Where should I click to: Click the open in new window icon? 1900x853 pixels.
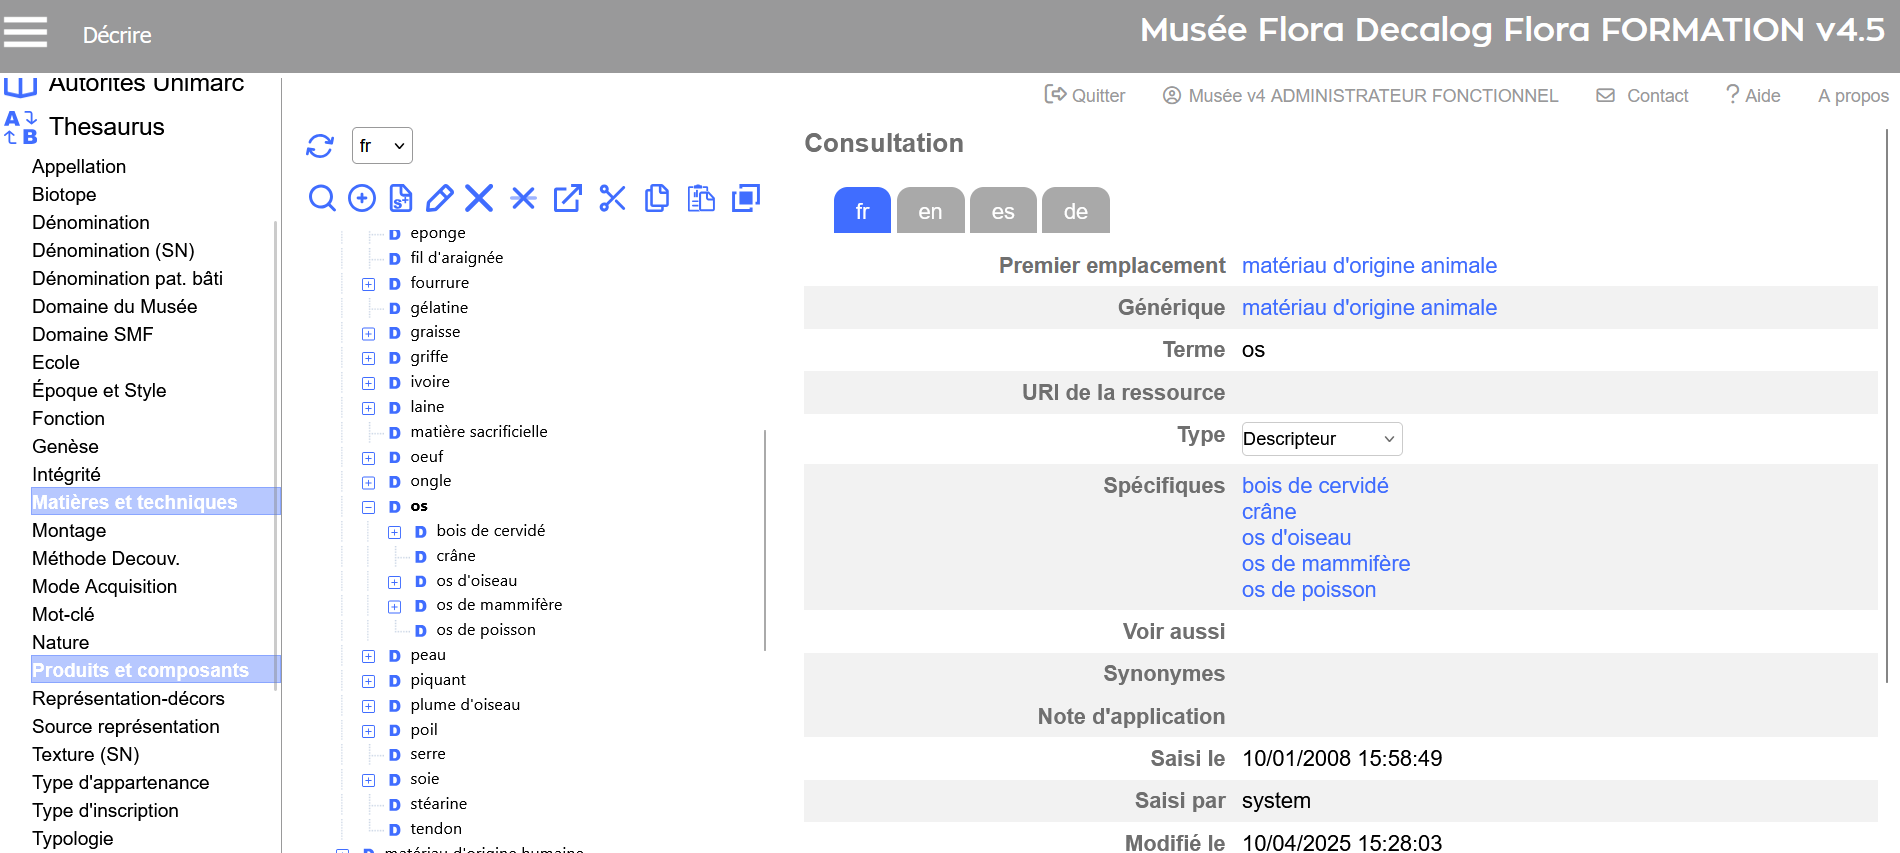coord(567,198)
